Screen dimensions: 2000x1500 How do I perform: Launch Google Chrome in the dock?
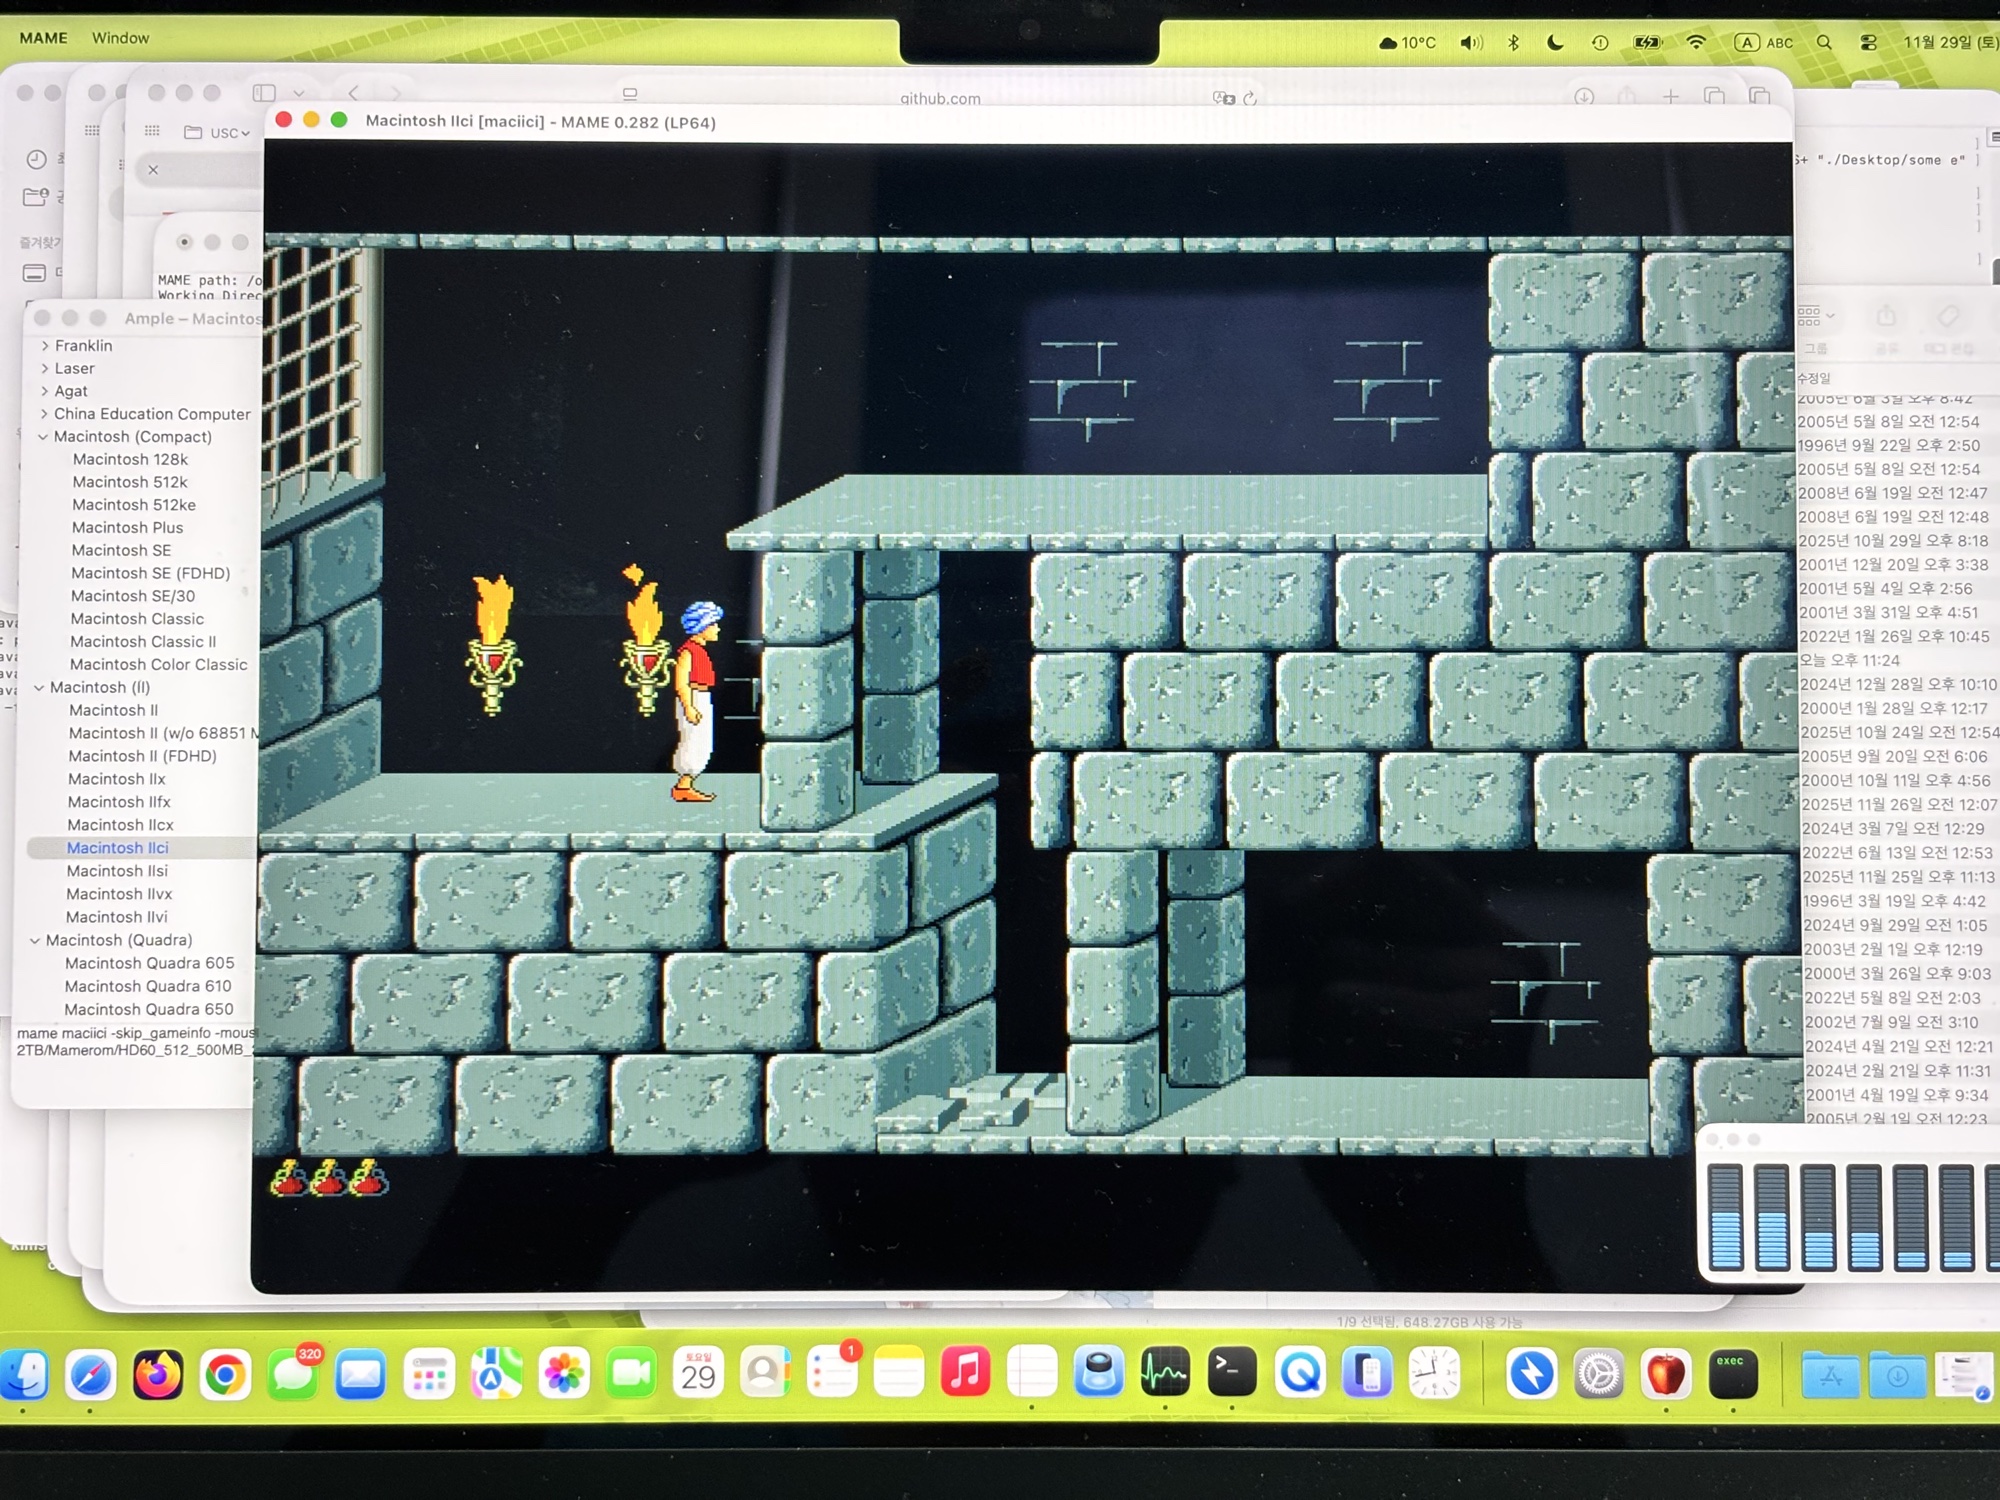click(x=225, y=1375)
